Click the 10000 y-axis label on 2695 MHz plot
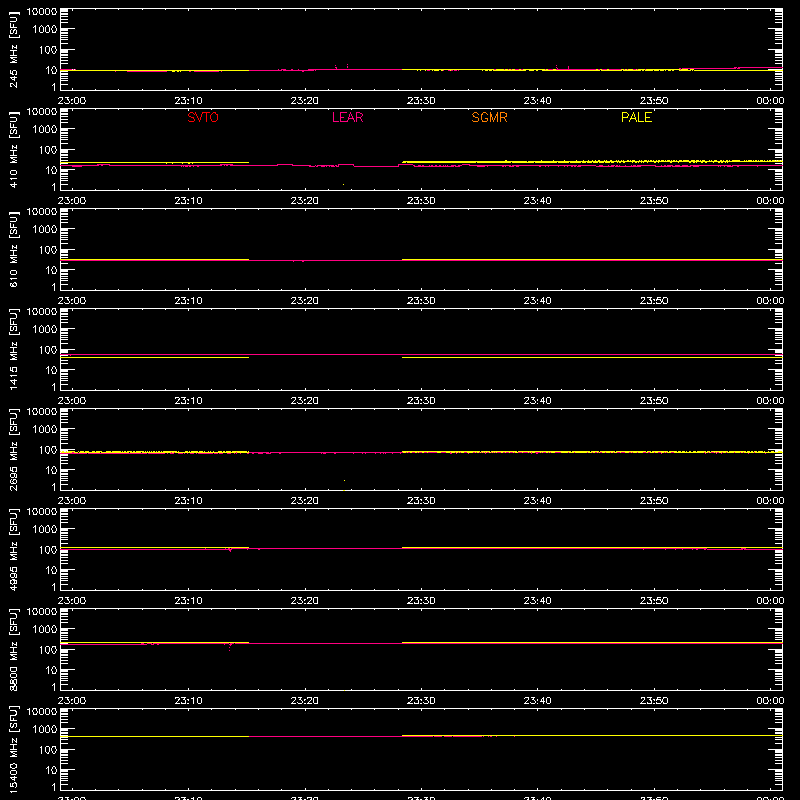The width and height of the screenshot is (800, 800). 42,412
